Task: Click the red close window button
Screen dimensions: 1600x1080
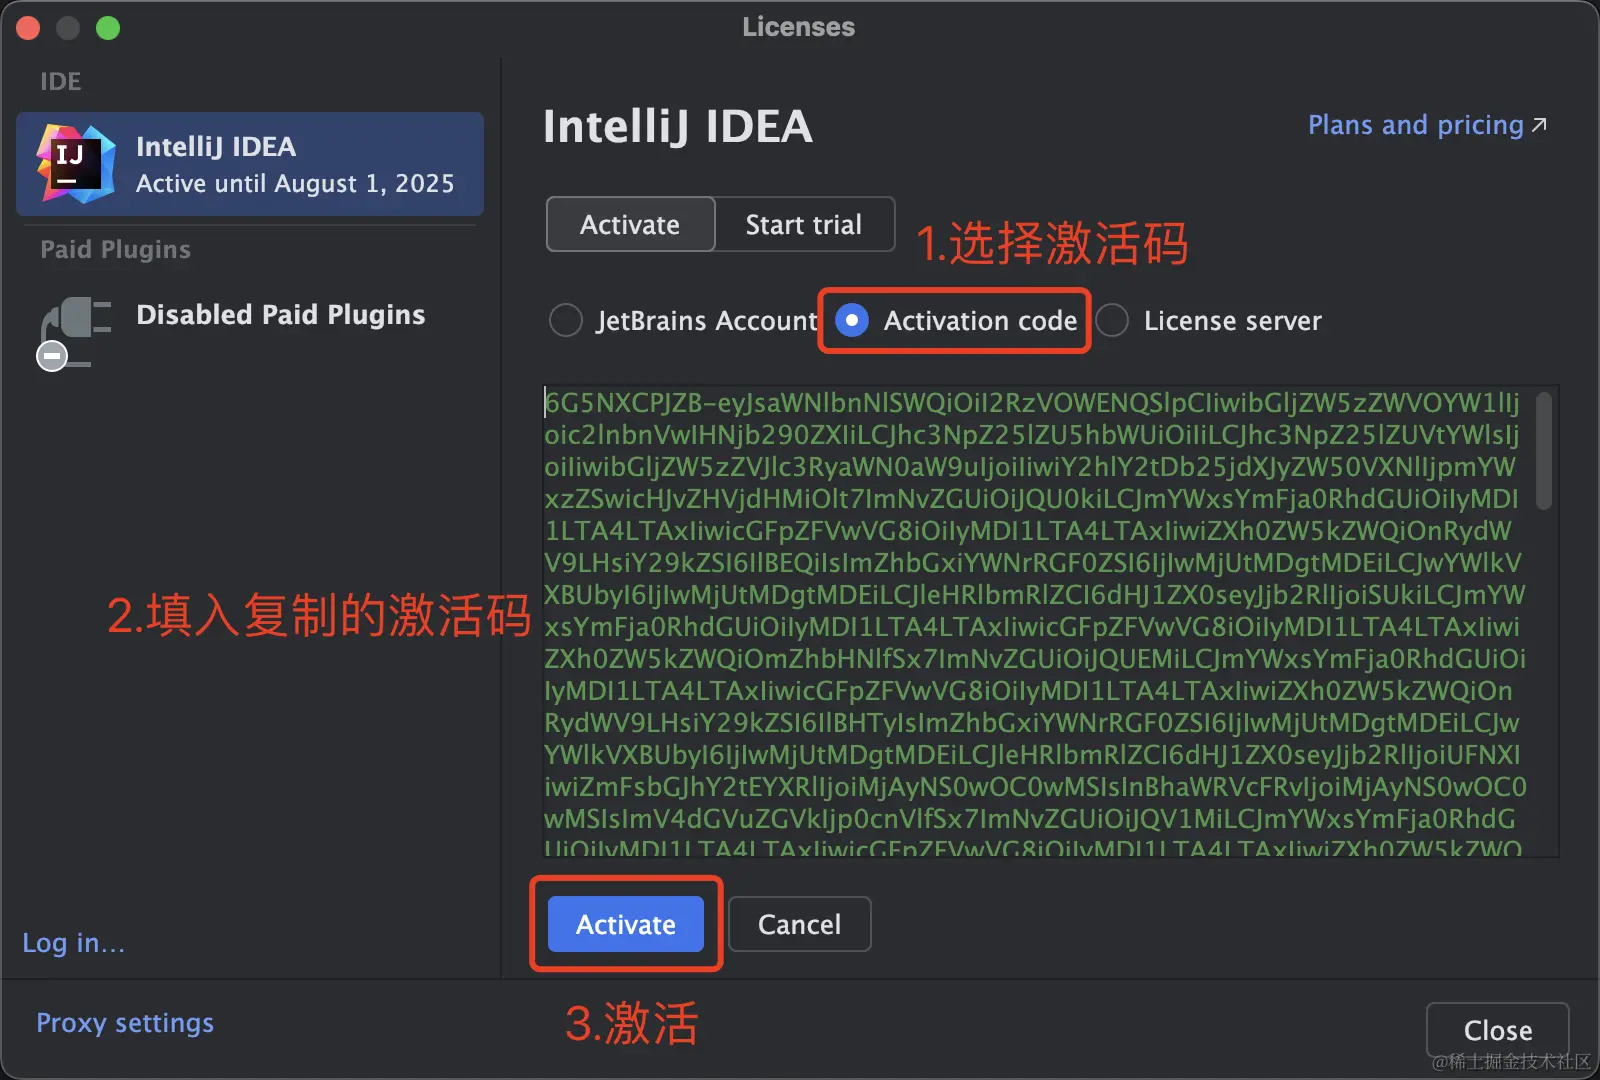Action: pos(28,28)
